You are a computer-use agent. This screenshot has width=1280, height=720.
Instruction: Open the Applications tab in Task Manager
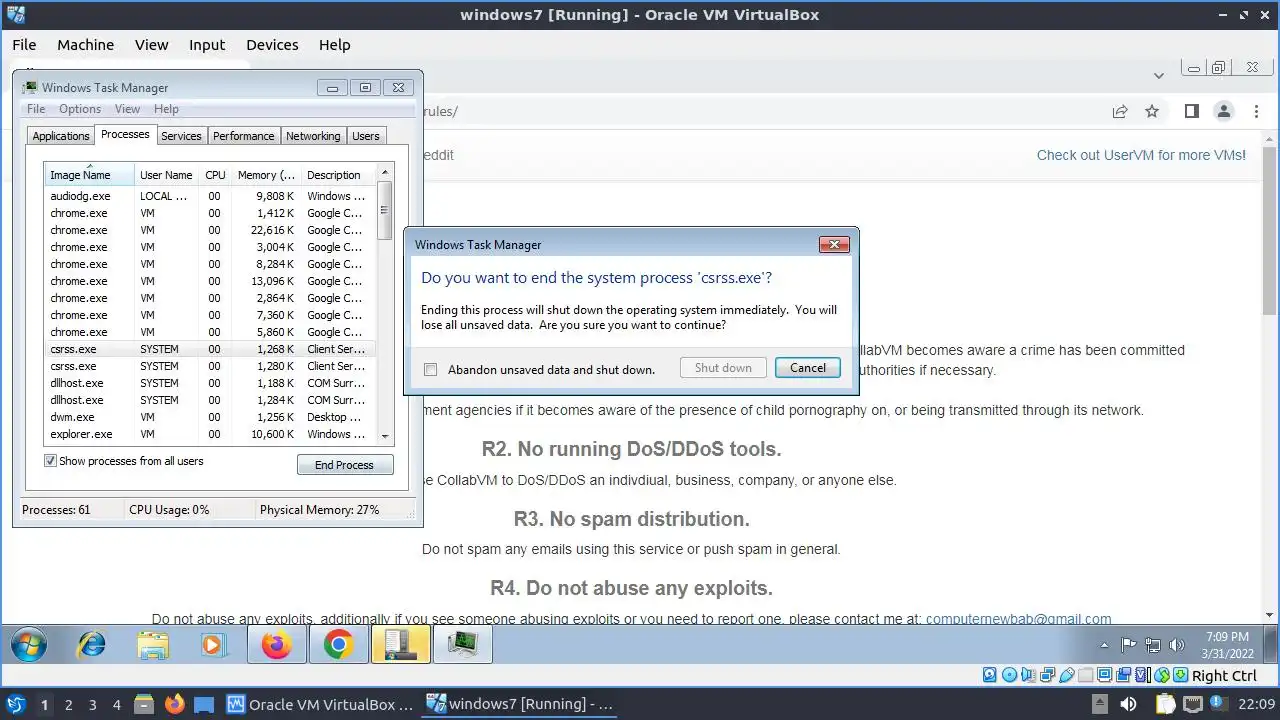coord(61,136)
